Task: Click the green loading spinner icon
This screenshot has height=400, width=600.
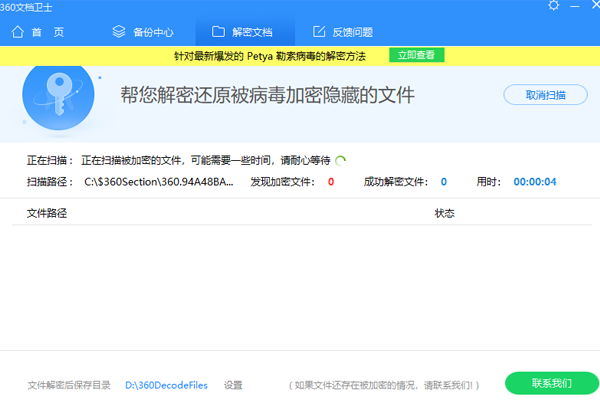Action: point(341,160)
